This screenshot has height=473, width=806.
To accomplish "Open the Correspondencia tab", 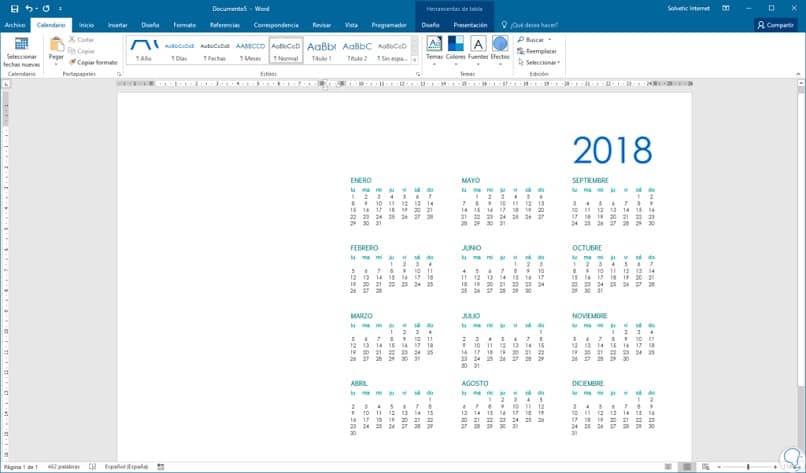I will pyautogui.click(x=276, y=25).
